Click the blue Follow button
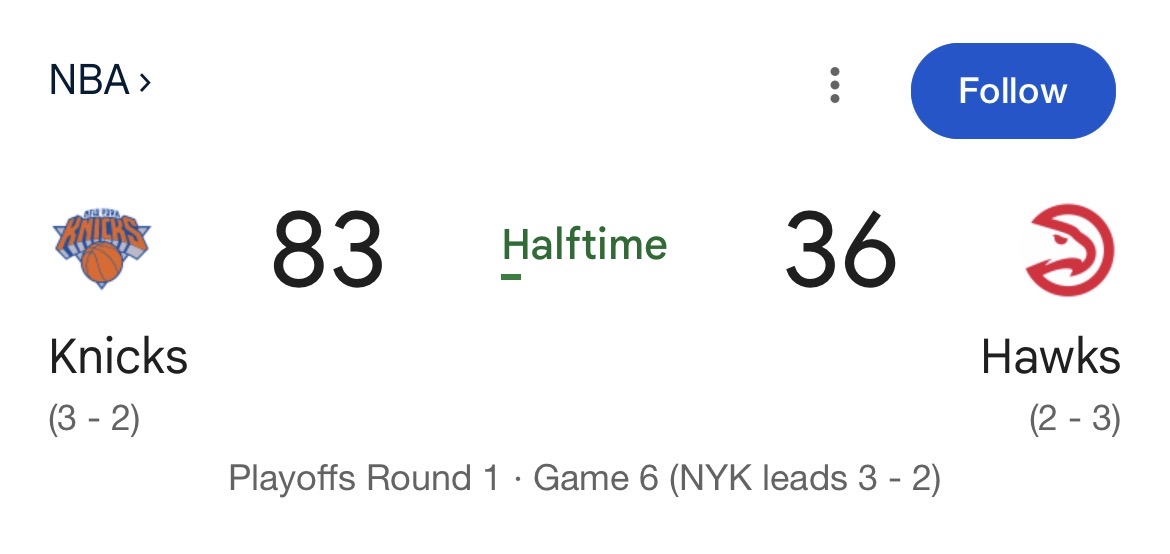 pyautogui.click(x=1013, y=90)
